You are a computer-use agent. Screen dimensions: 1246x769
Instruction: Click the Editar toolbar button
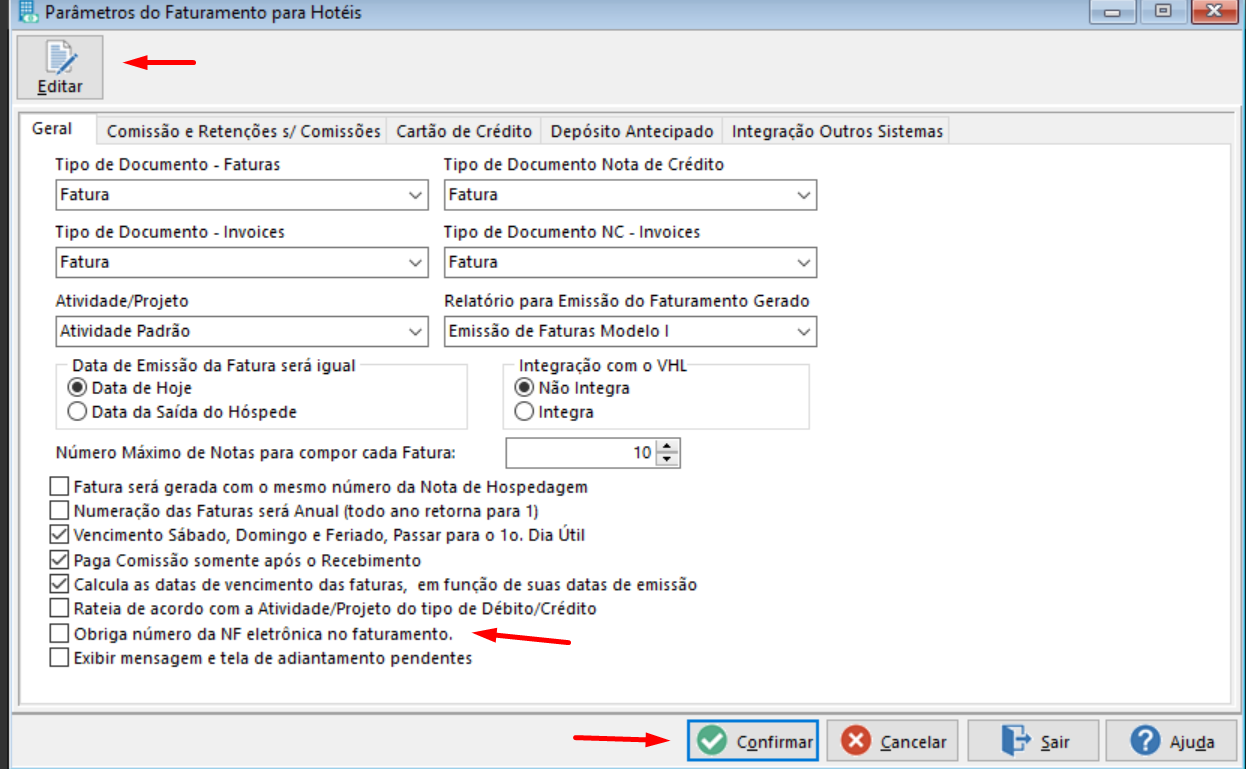(60, 67)
